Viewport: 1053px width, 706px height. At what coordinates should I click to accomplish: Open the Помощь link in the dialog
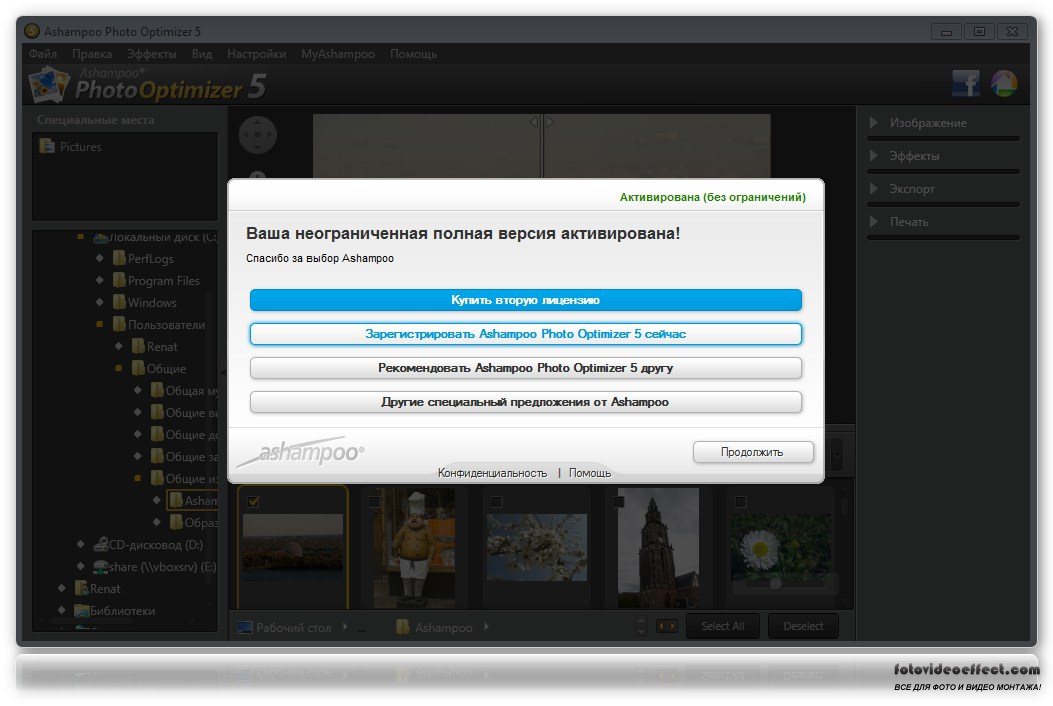coord(590,473)
